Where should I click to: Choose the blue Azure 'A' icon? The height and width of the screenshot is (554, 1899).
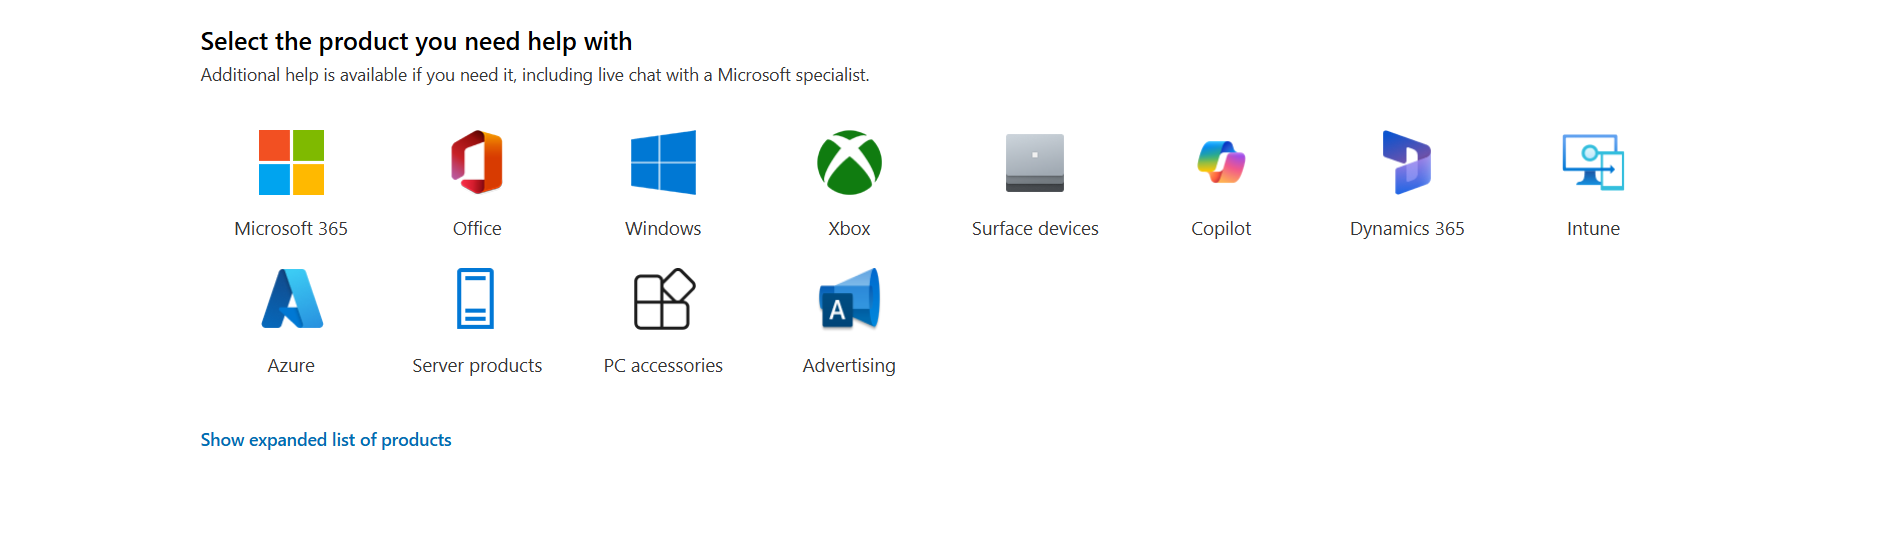(291, 299)
